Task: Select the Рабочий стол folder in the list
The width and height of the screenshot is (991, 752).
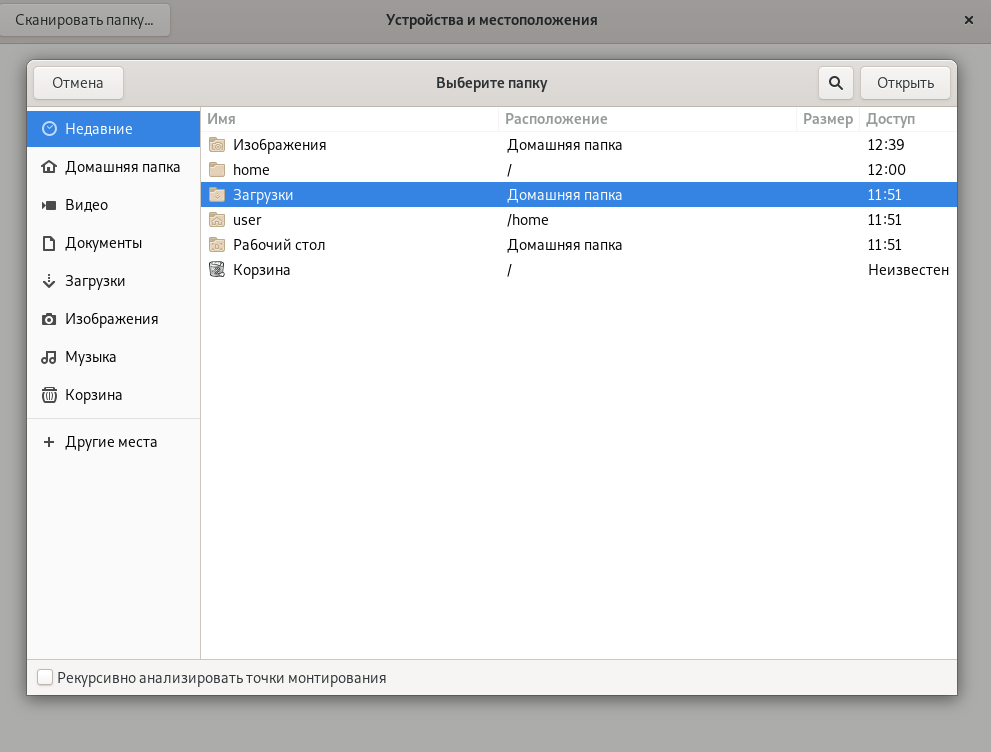Action: coord(279,245)
